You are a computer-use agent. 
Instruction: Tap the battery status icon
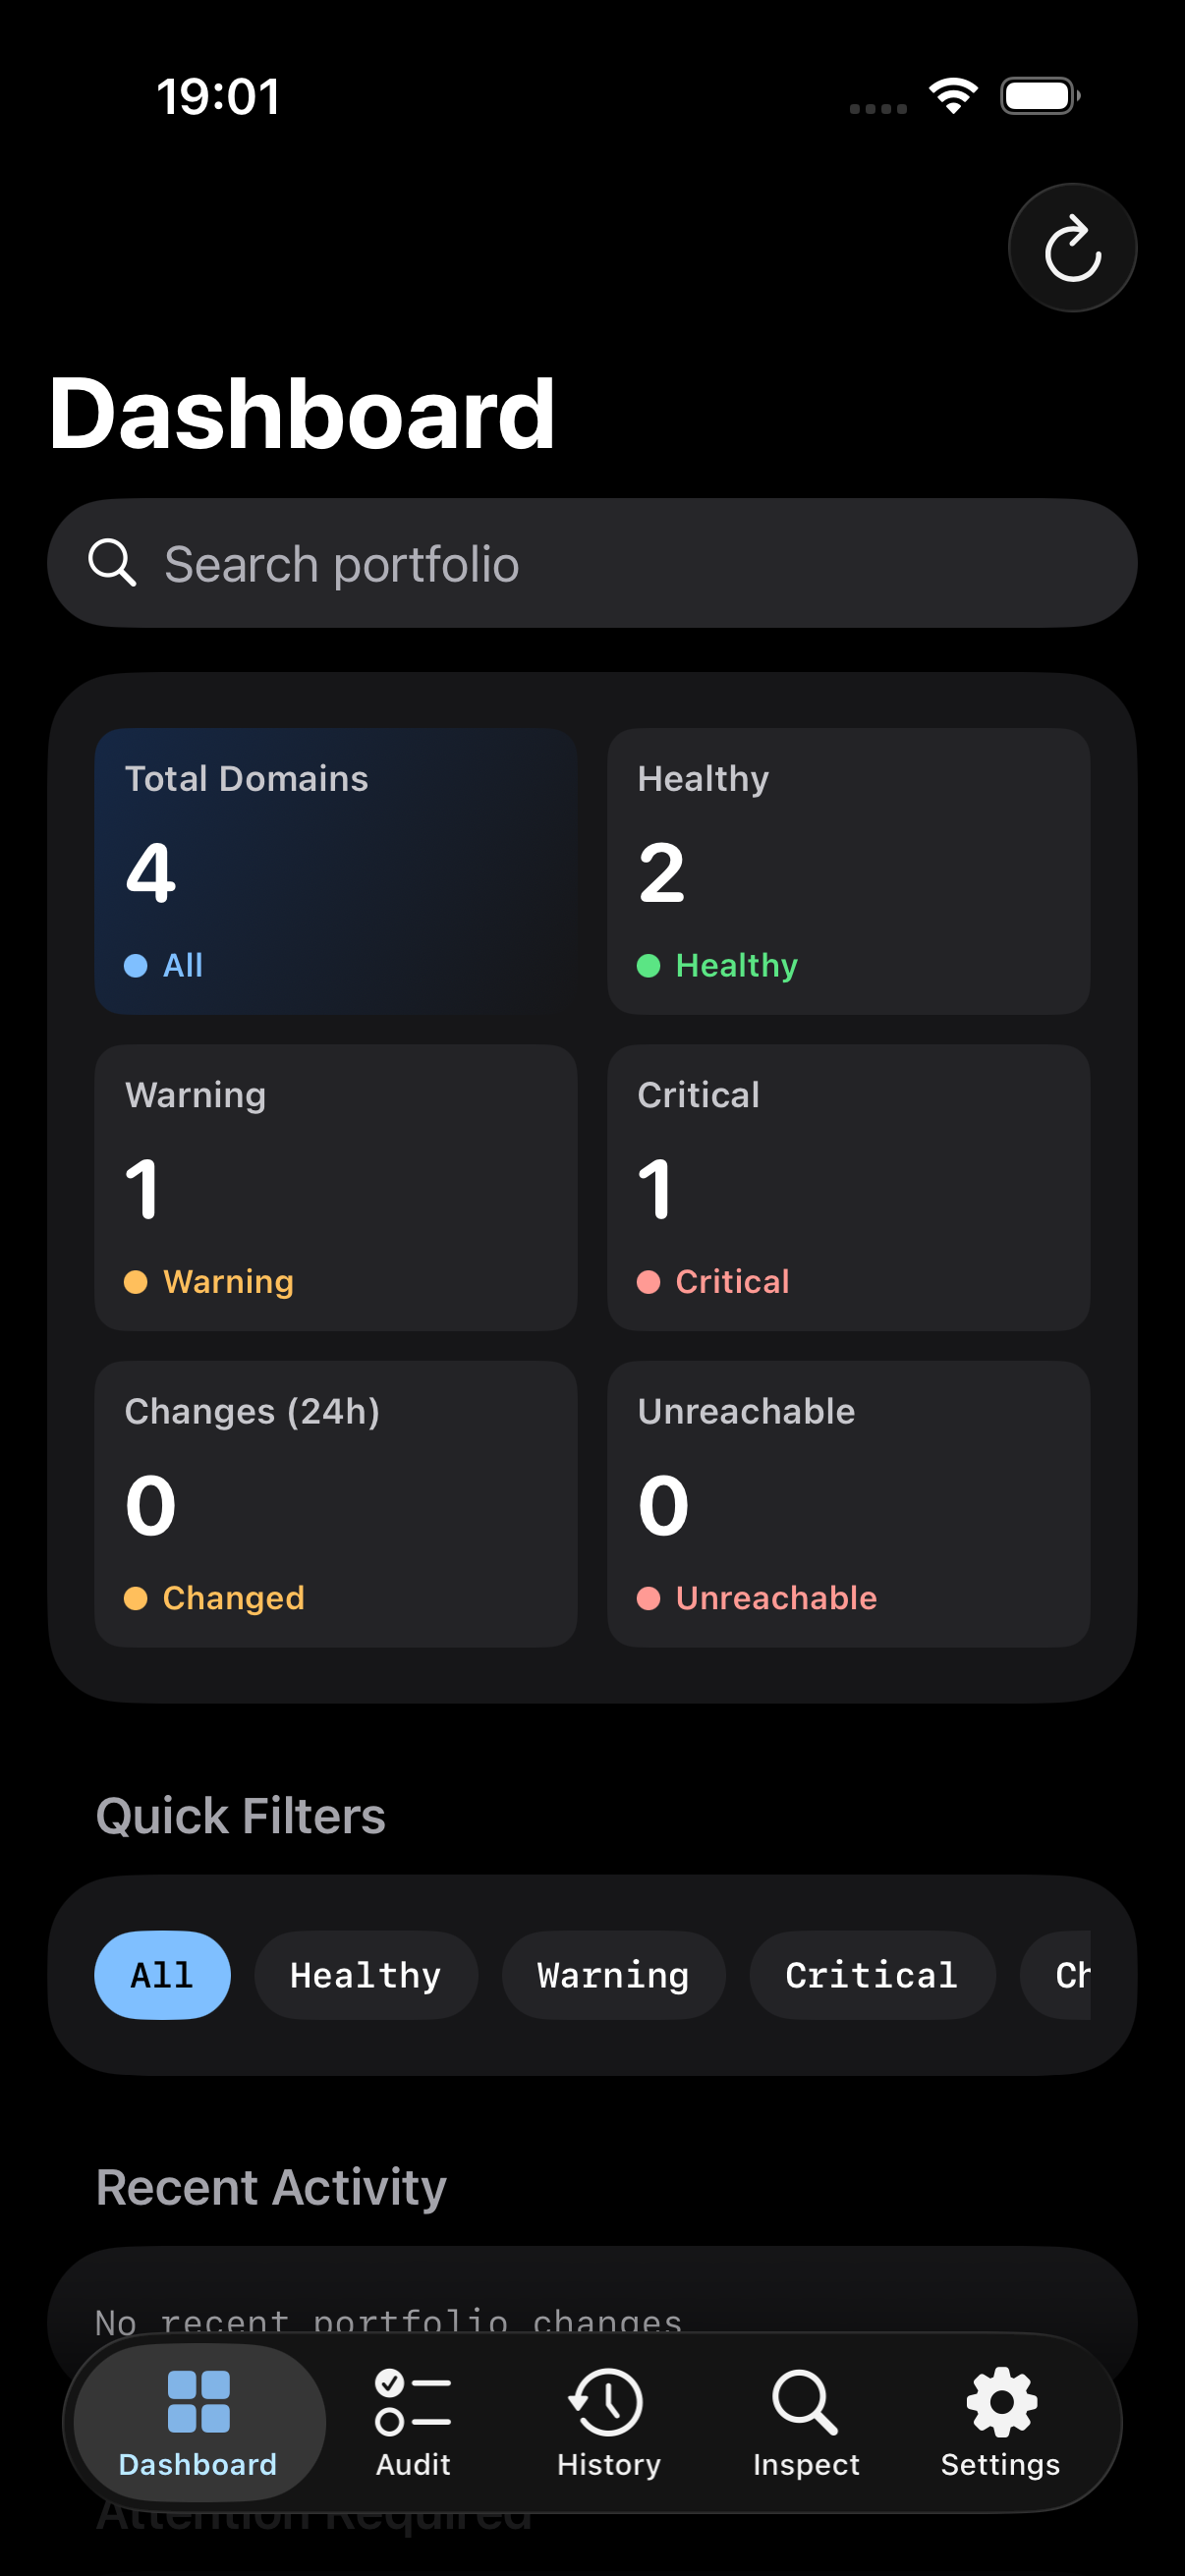click(1040, 96)
